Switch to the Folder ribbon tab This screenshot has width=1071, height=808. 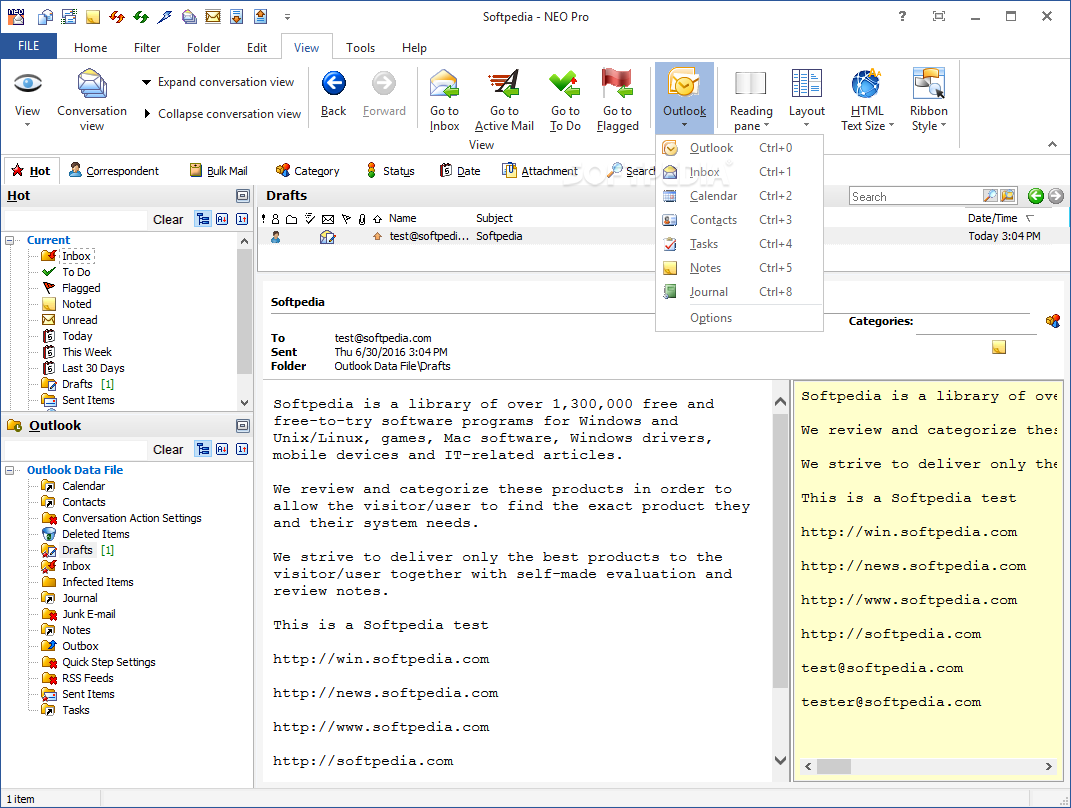[204, 48]
